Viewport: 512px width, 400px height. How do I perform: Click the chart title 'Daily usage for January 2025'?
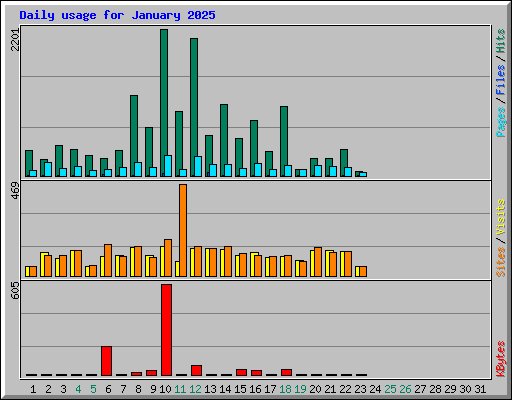coord(117,15)
